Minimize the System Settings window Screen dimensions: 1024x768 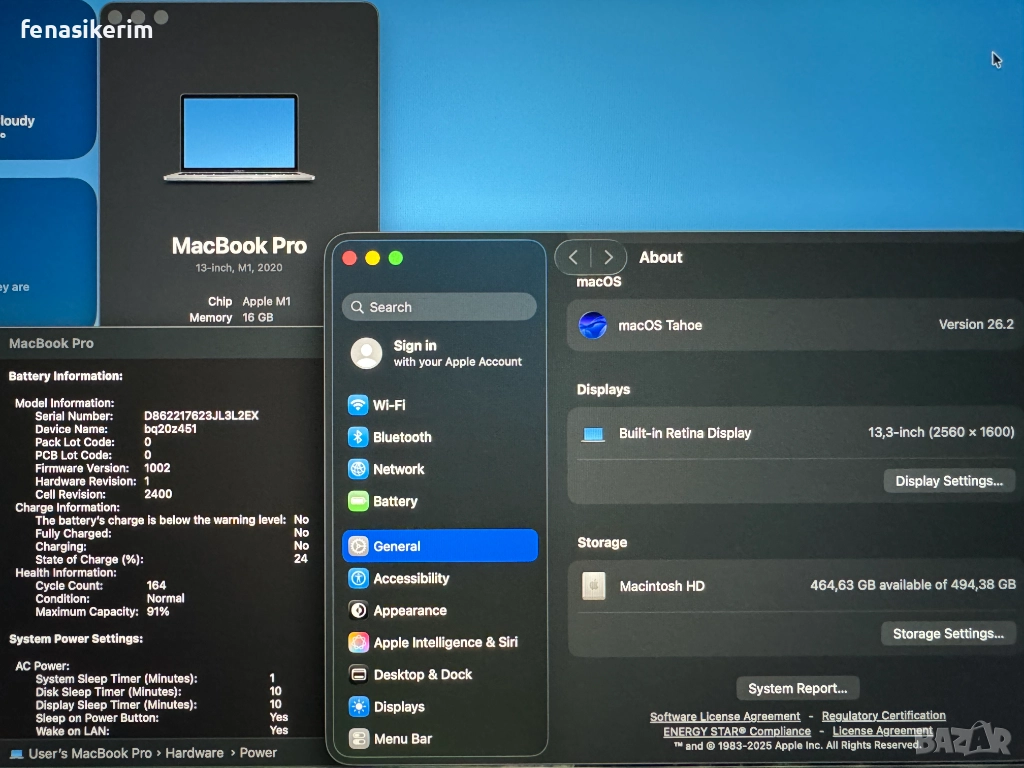click(x=372, y=258)
